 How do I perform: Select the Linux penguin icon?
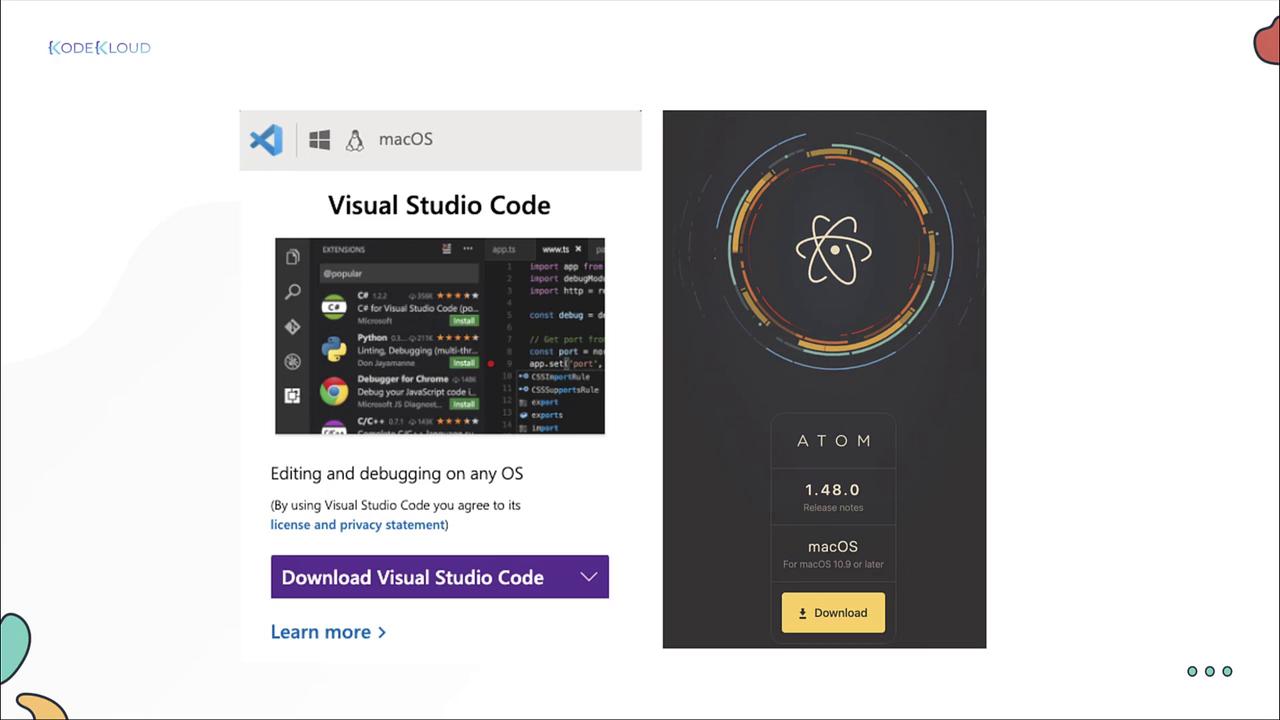click(x=354, y=140)
